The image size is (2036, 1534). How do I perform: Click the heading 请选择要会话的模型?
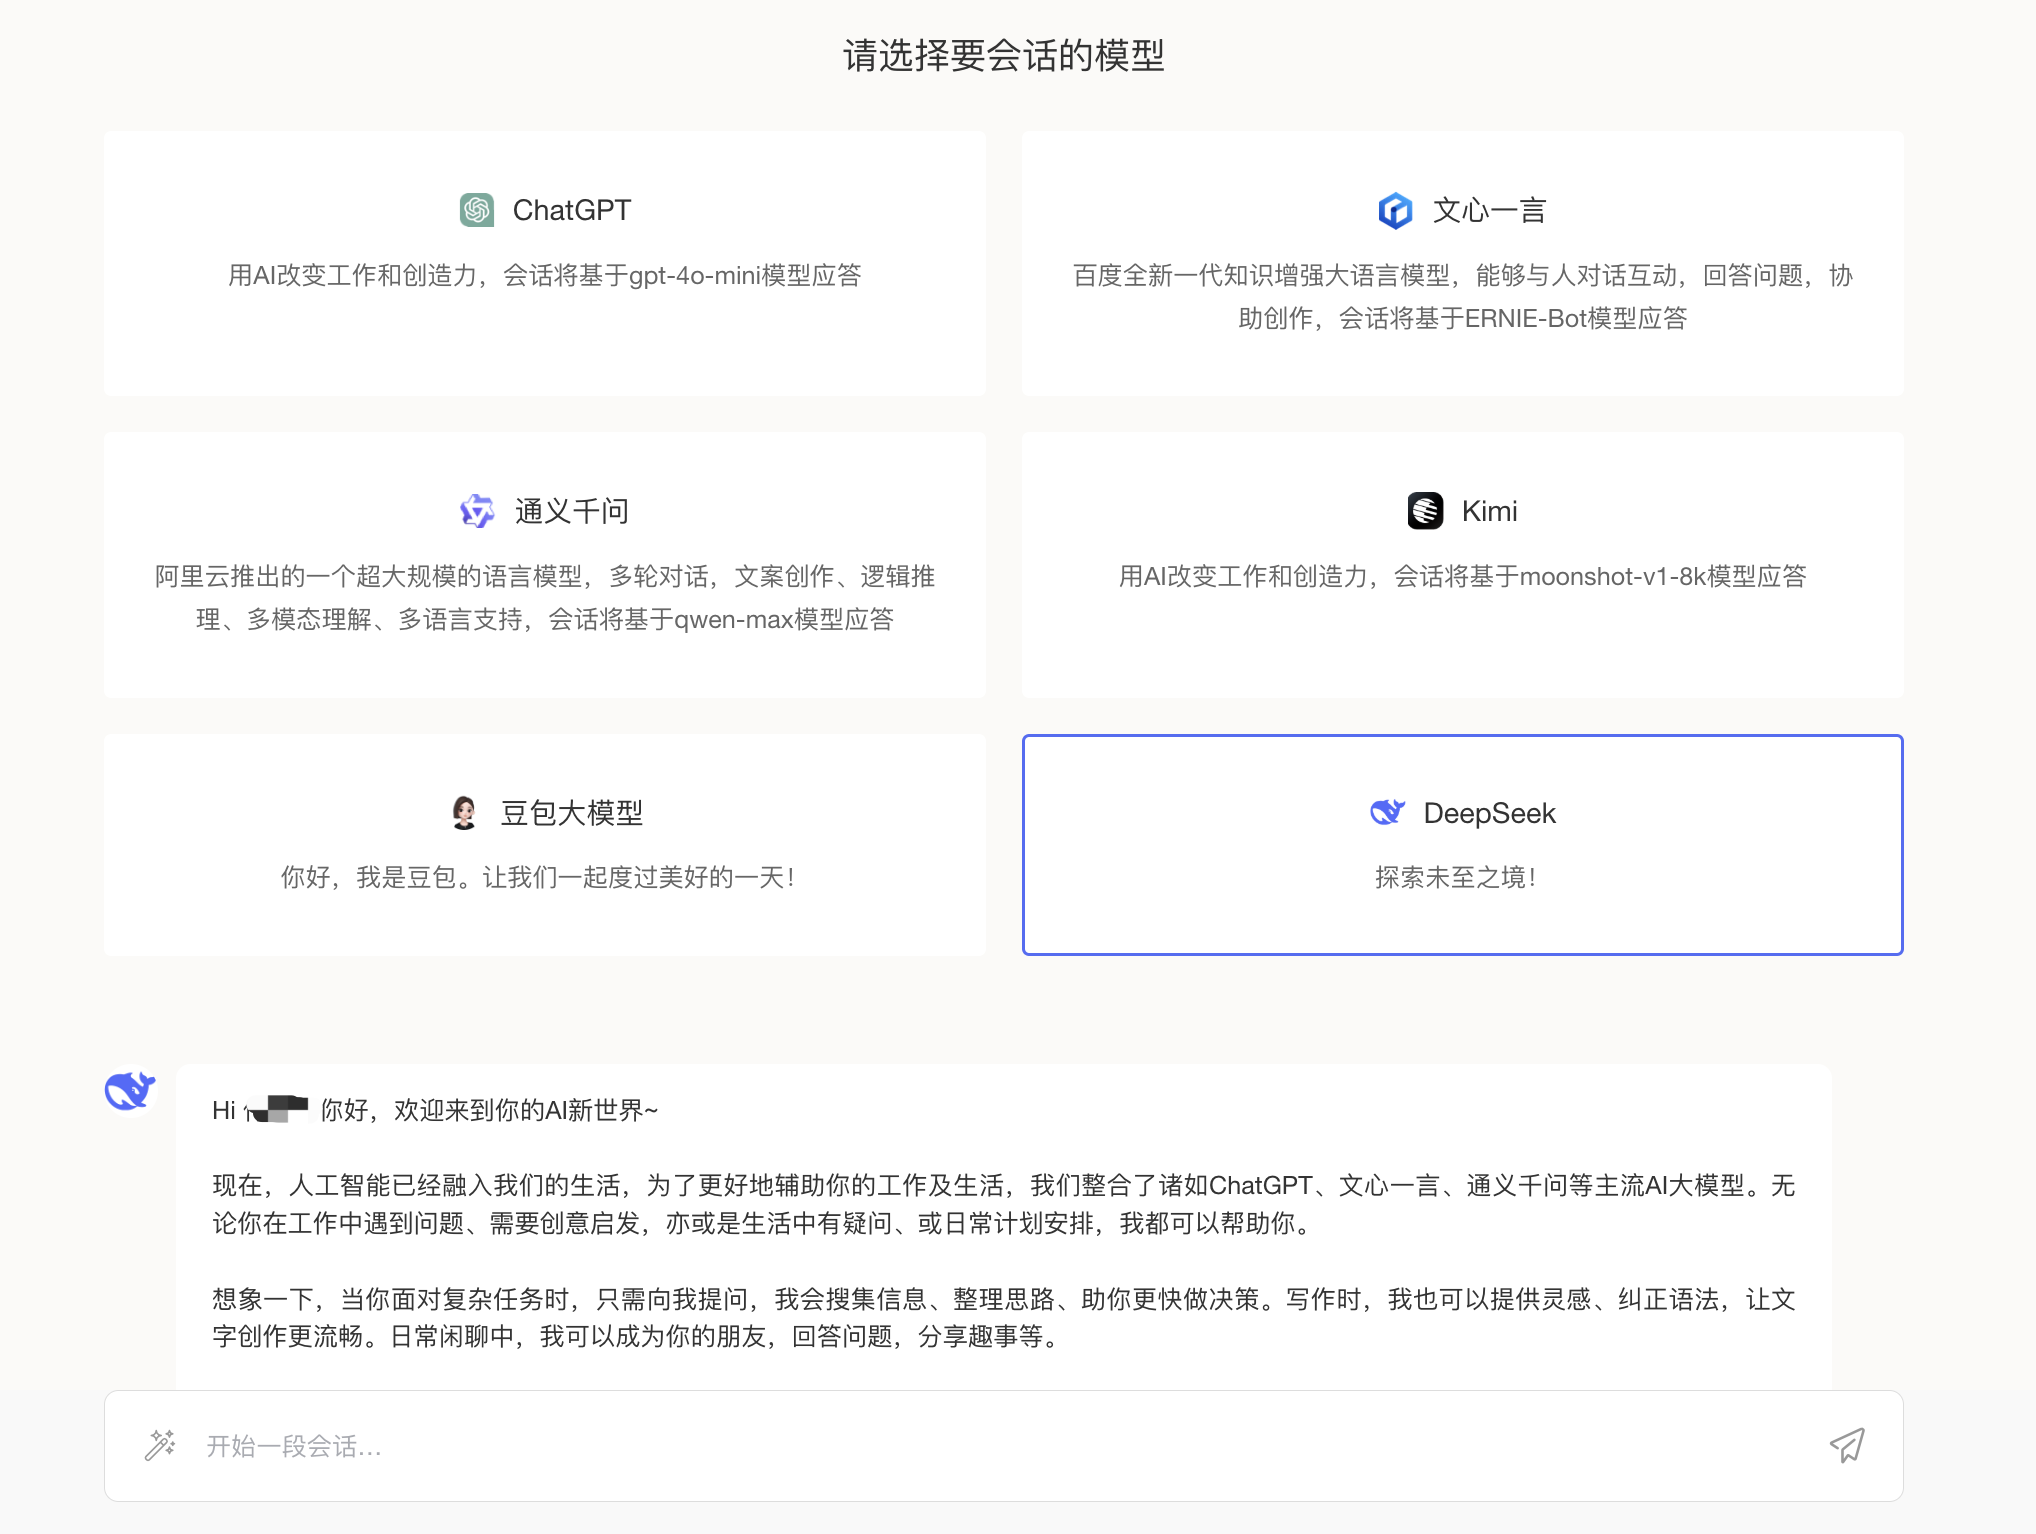point(1004,55)
